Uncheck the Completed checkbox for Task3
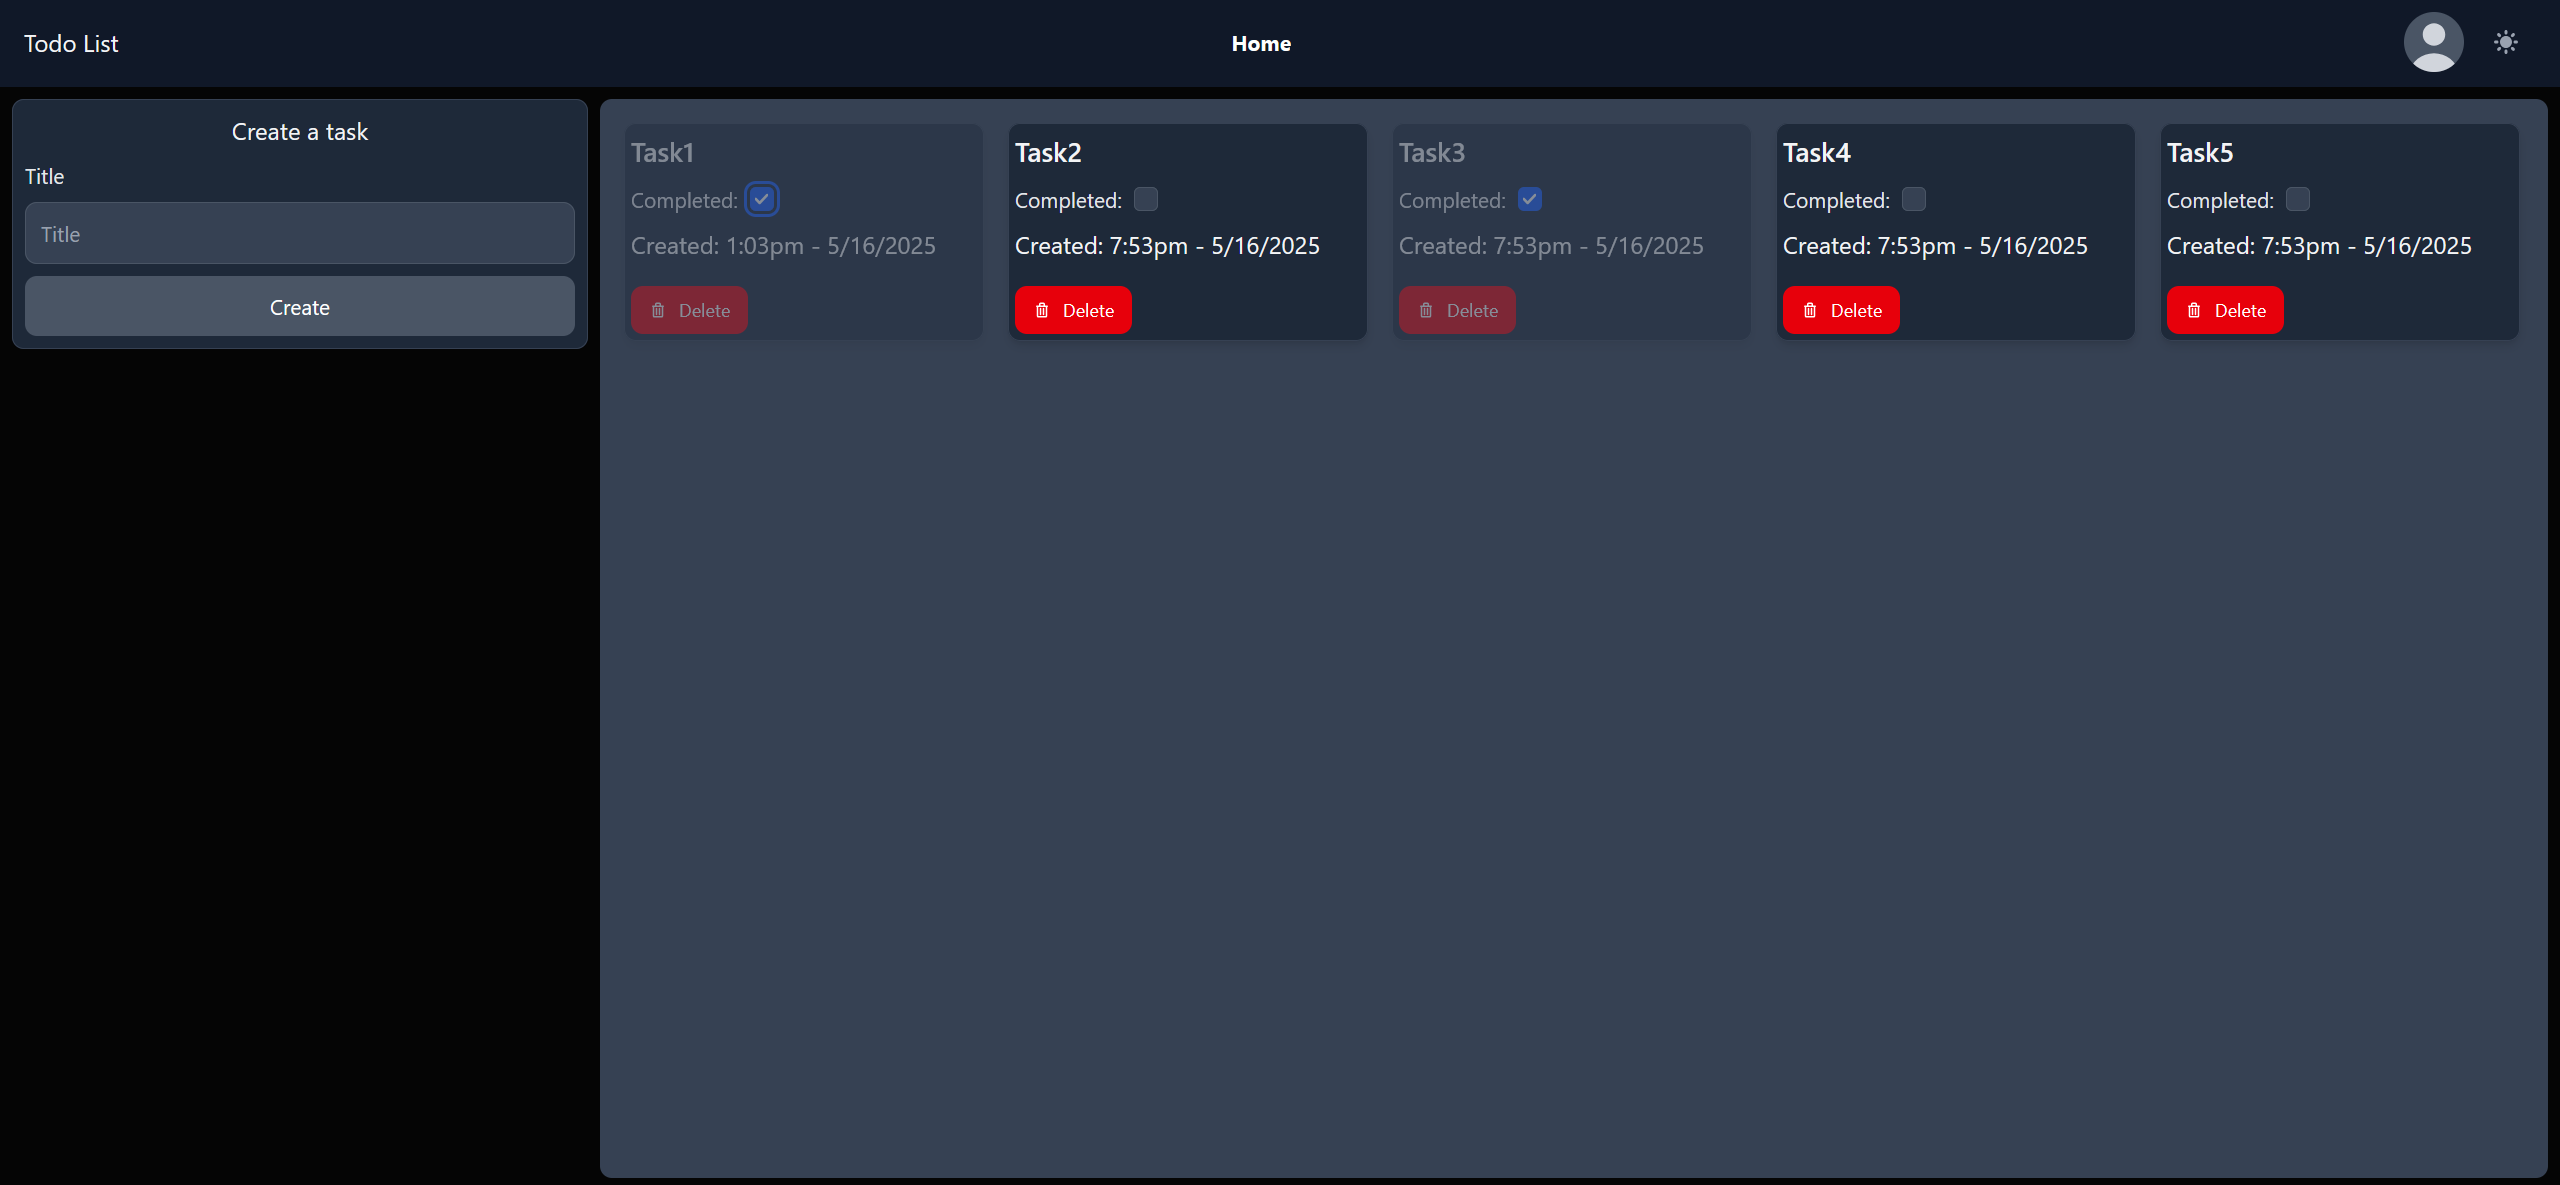The height and width of the screenshot is (1185, 2560). click(x=1530, y=199)
